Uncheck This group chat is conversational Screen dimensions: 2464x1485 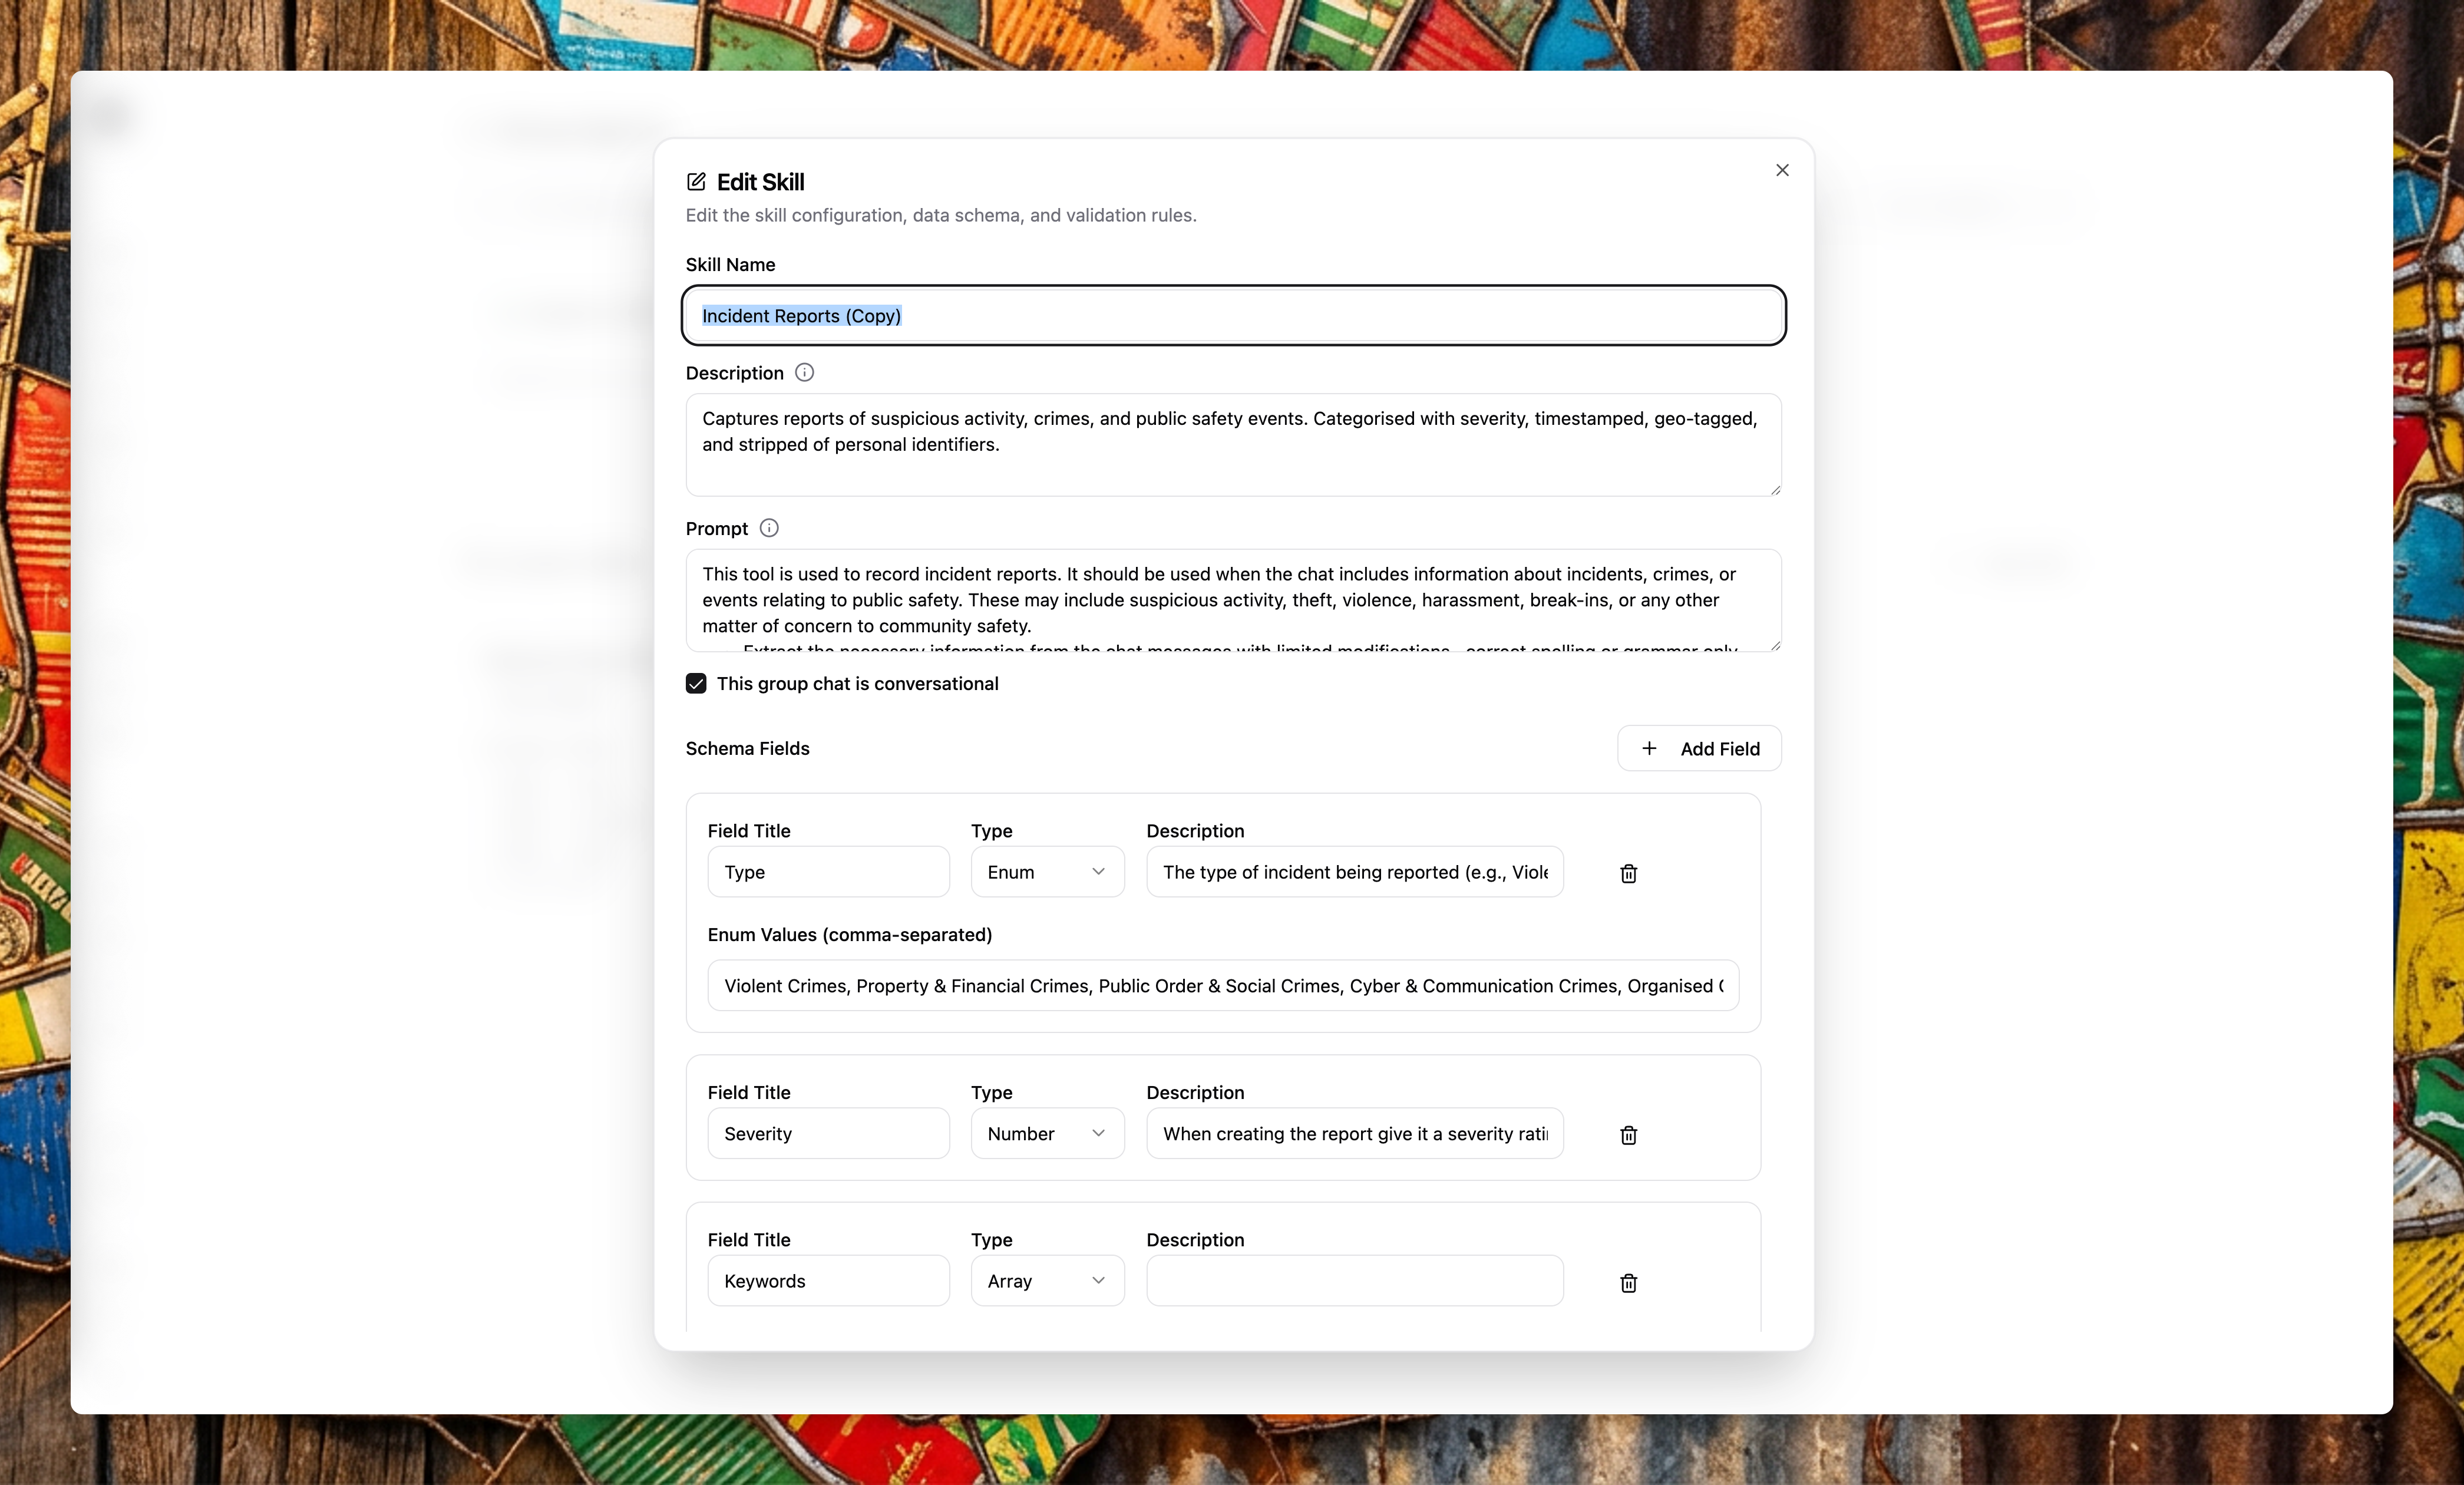tap(696, 683)
